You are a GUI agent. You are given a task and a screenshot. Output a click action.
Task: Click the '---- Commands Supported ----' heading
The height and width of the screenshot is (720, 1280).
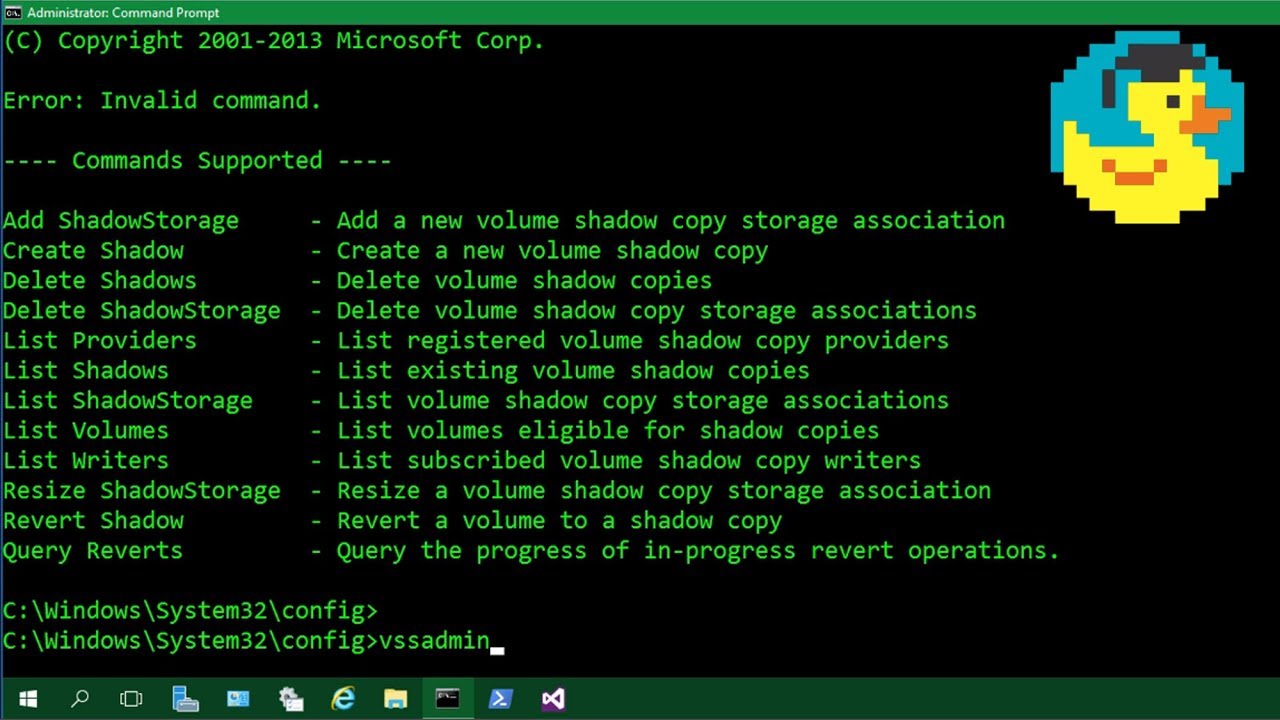pyautogui.click(x=197, y=160)
